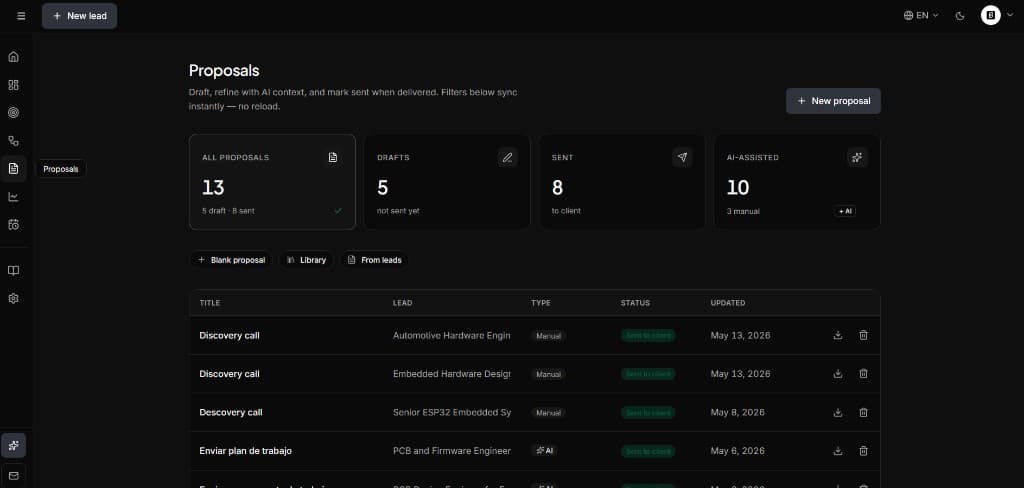
Task: Click the Senior ESP32 Embedded lead
Action: coord(451,412)
